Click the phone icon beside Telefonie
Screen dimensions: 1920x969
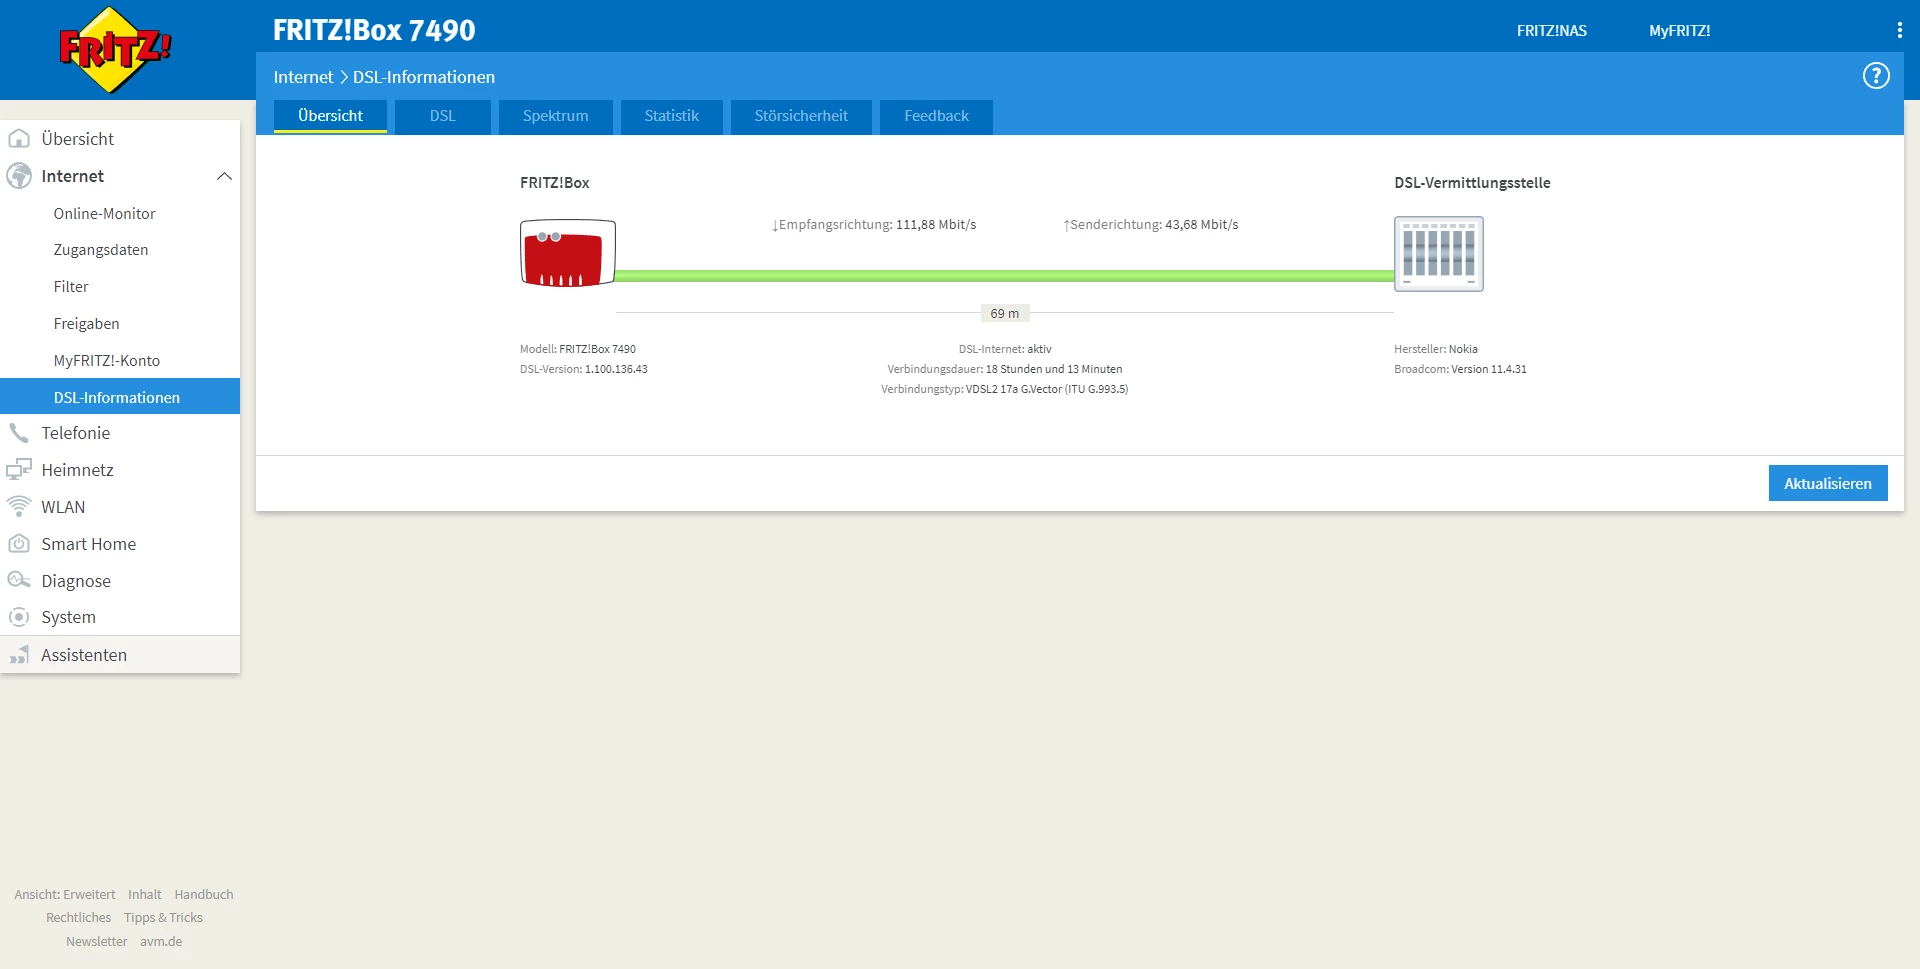[x=19, y=433]
